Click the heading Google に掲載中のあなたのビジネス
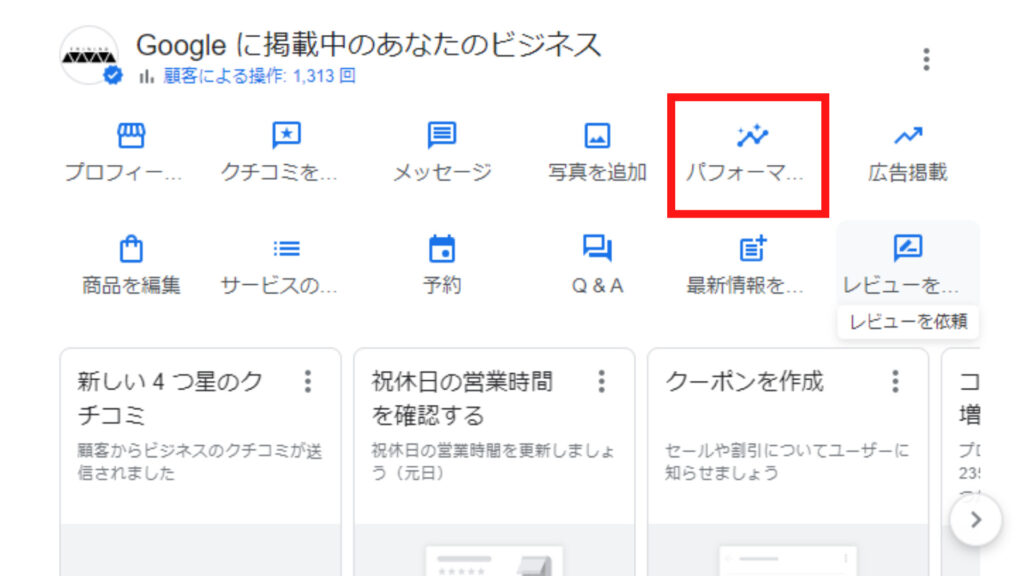1024x576 pixels. 368,45
